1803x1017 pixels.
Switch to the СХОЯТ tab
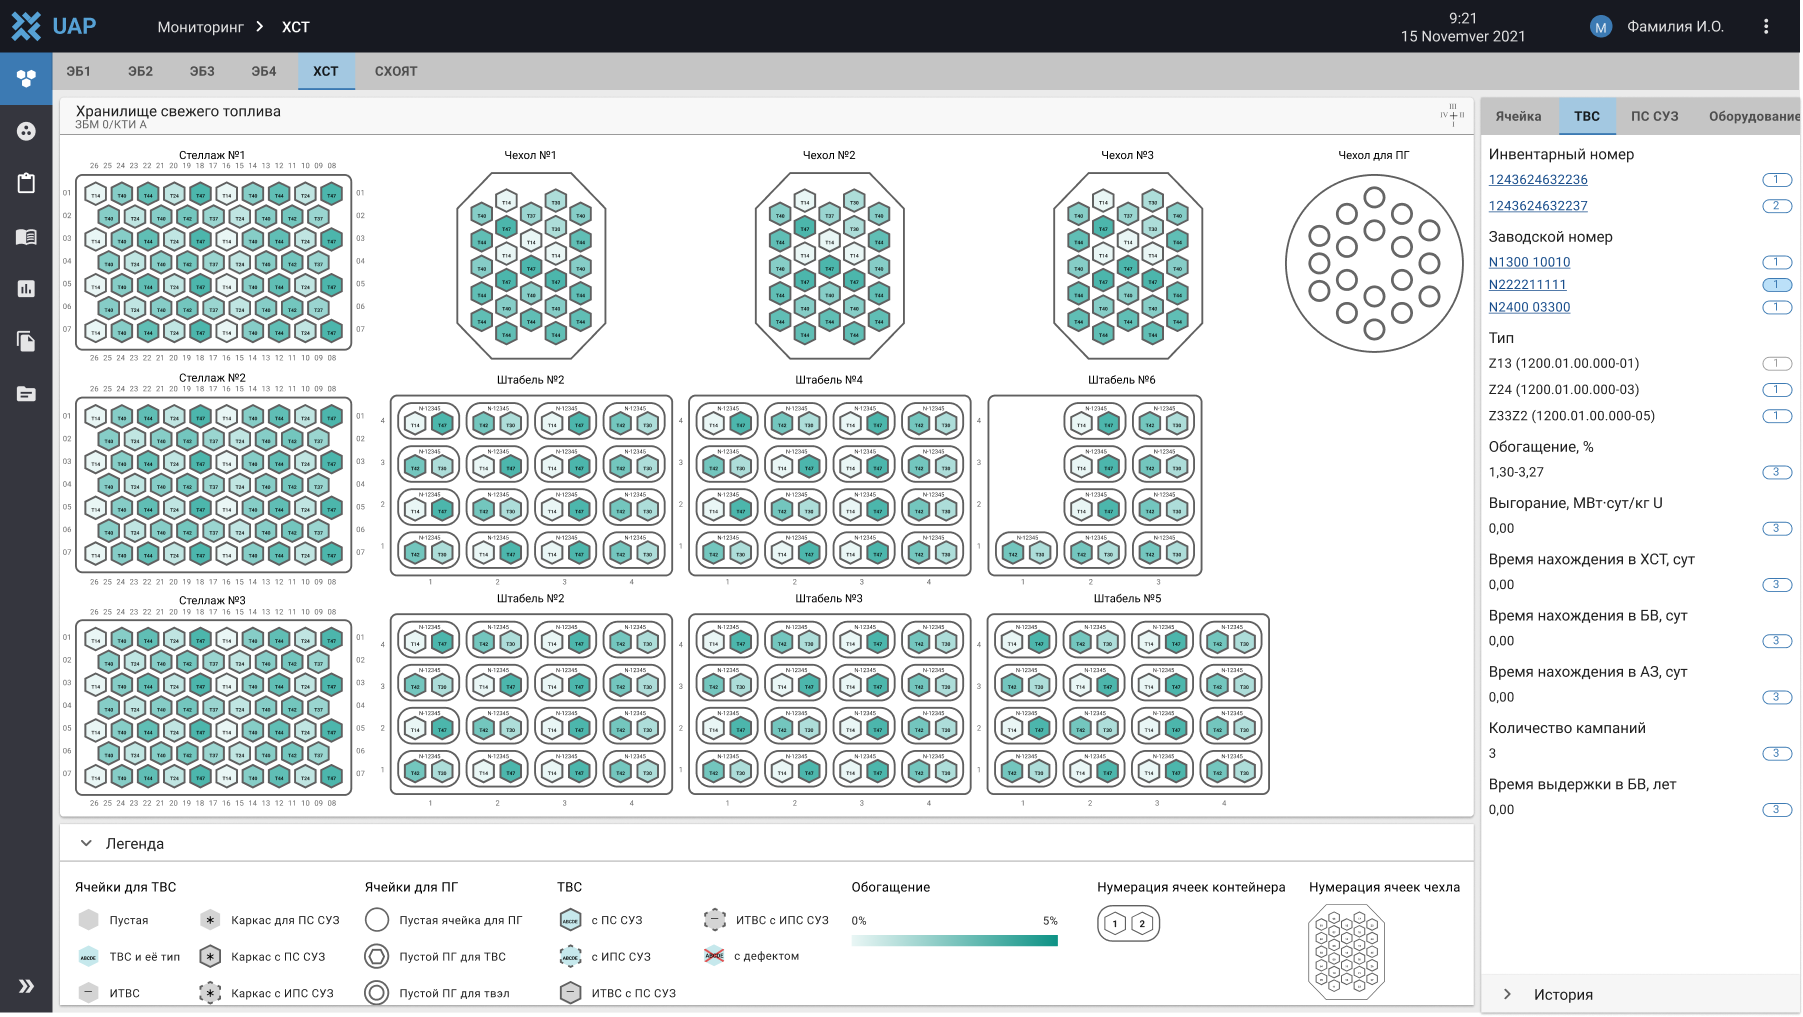coord(396,71)
